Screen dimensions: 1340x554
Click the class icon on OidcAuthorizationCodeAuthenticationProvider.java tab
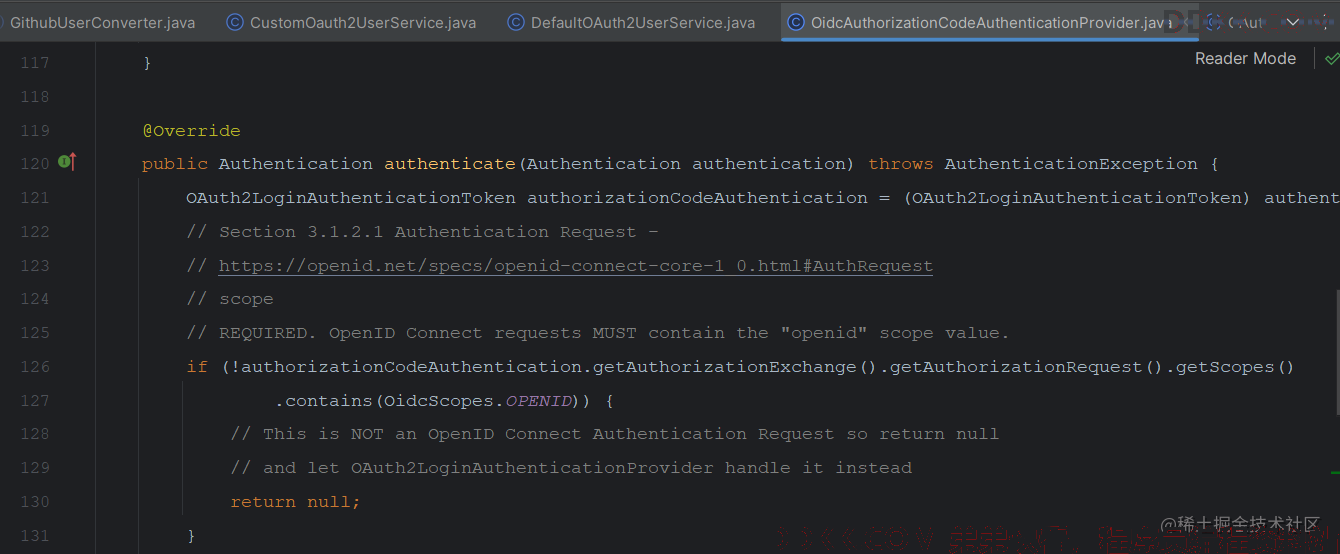coord(796,22)
